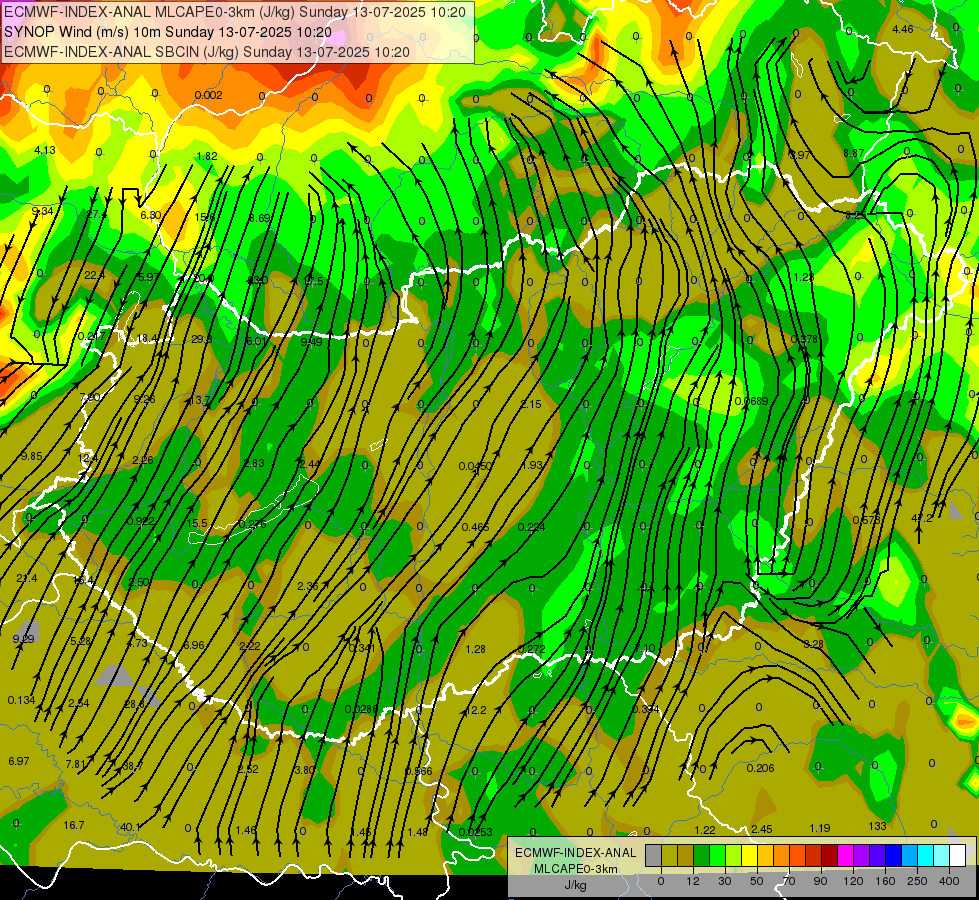The image size is (979, 900).
Task: Click the legend title ECMWF-INDEX-ANAL
Action: [x=575, y=853]
